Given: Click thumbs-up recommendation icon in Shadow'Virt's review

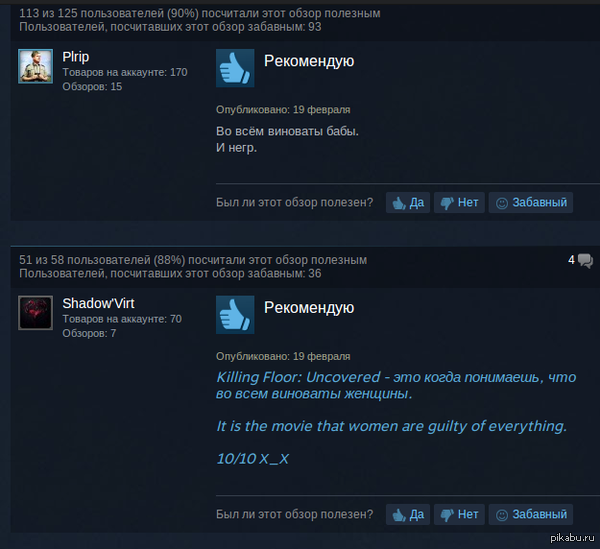Looking at the screenshot, I should [235, 314].
